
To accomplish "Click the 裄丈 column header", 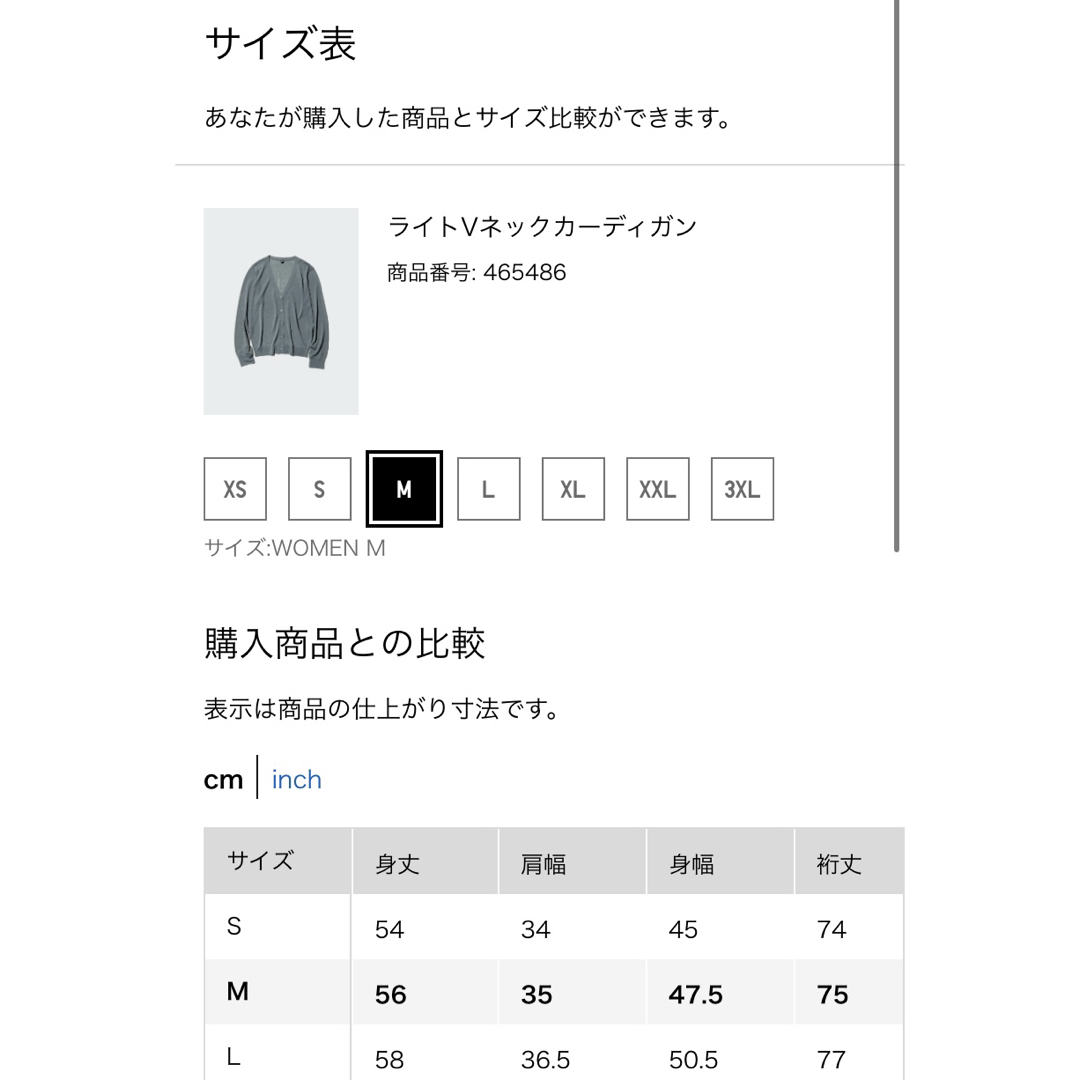I will 850,862.
